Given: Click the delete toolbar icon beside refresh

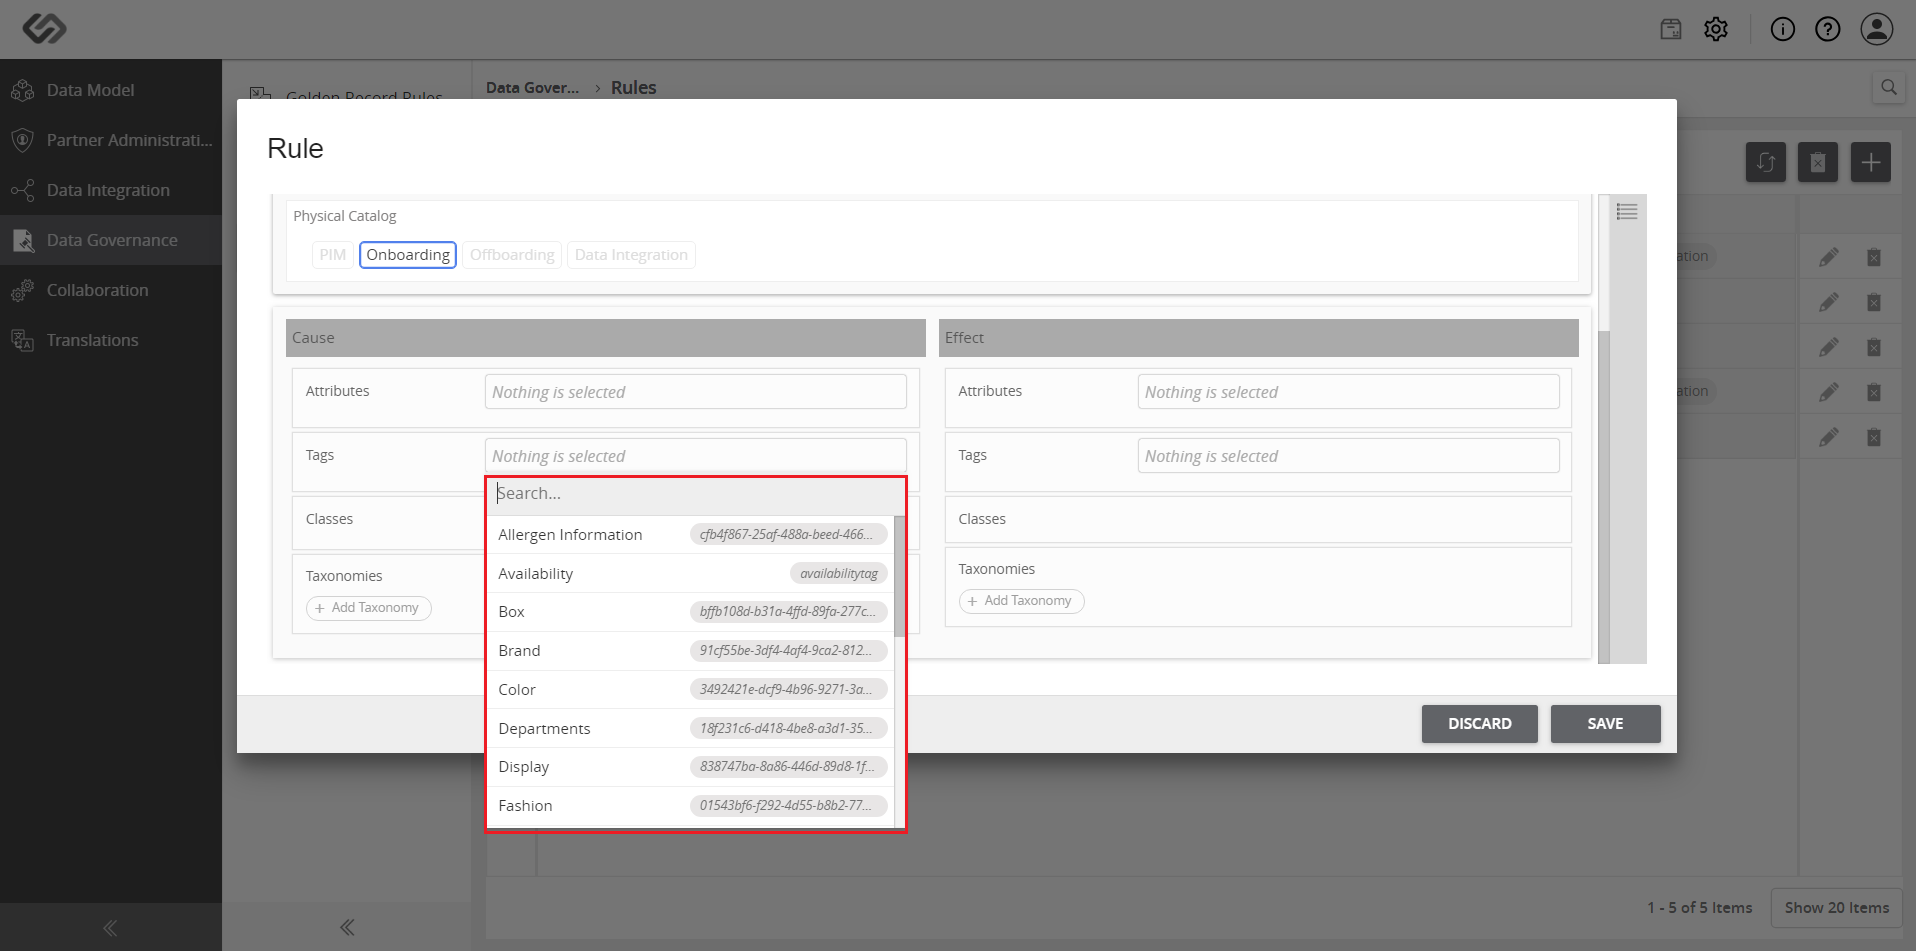Looking at the screenshot, I should pyautogui.click(x=1818, y=162).
